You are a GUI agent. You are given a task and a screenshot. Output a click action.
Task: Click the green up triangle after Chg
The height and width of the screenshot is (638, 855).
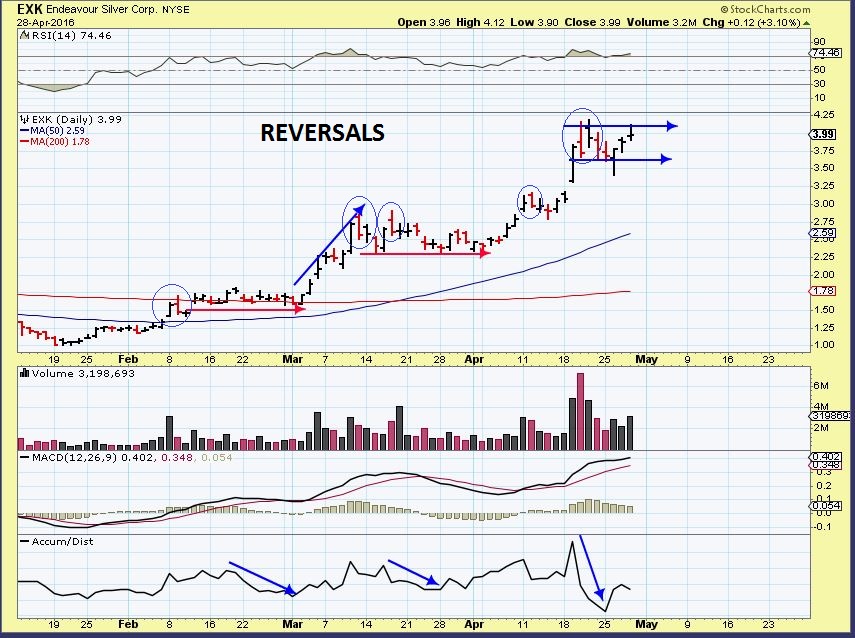pyautogui.click(x=807, y=23)
